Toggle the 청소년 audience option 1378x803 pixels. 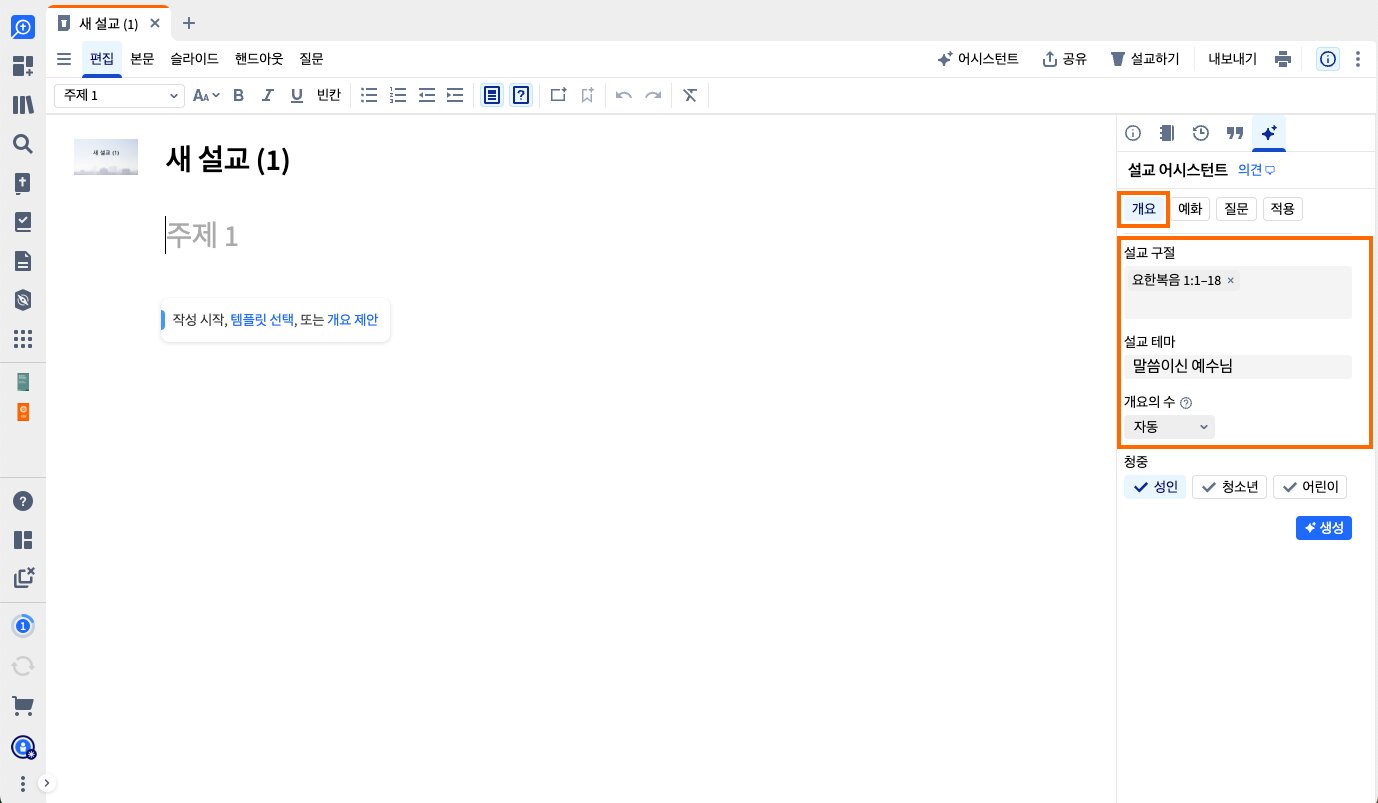click(1230, 487)
